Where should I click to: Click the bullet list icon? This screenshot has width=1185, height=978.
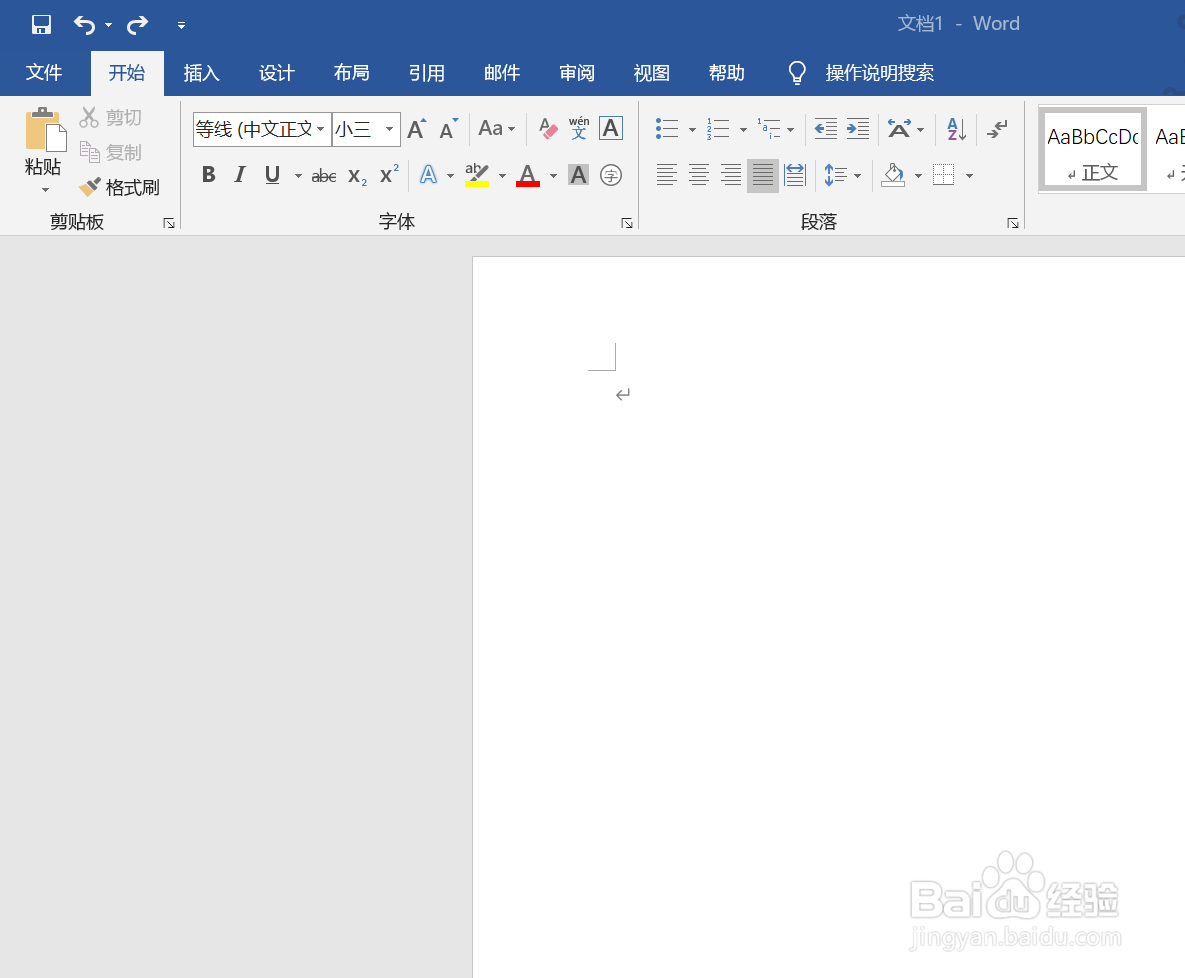(x=667, y=128)
